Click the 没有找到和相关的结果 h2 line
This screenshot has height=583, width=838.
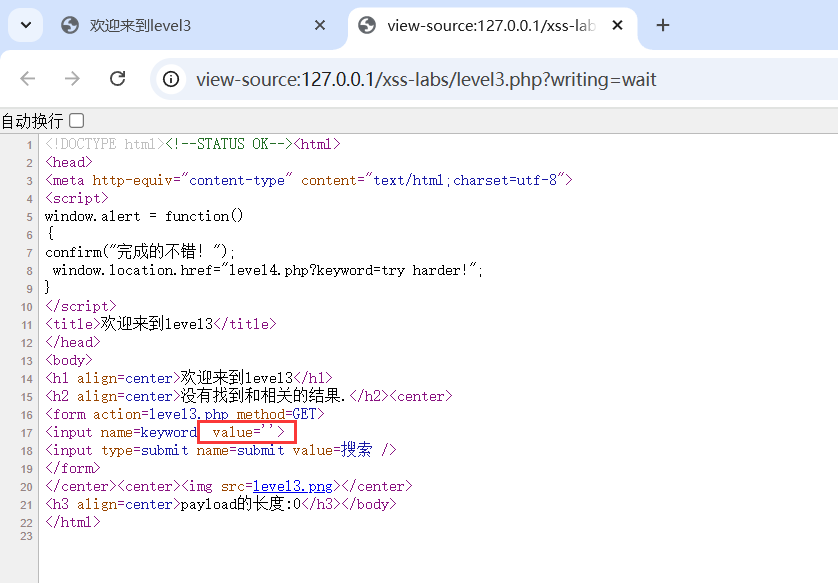click(x=249, y=396)
